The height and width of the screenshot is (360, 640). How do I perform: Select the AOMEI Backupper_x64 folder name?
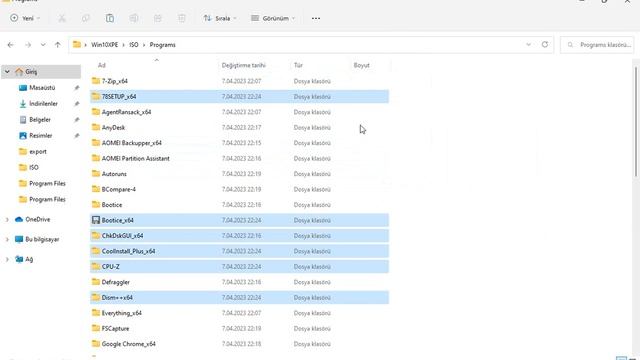point(132,143)
